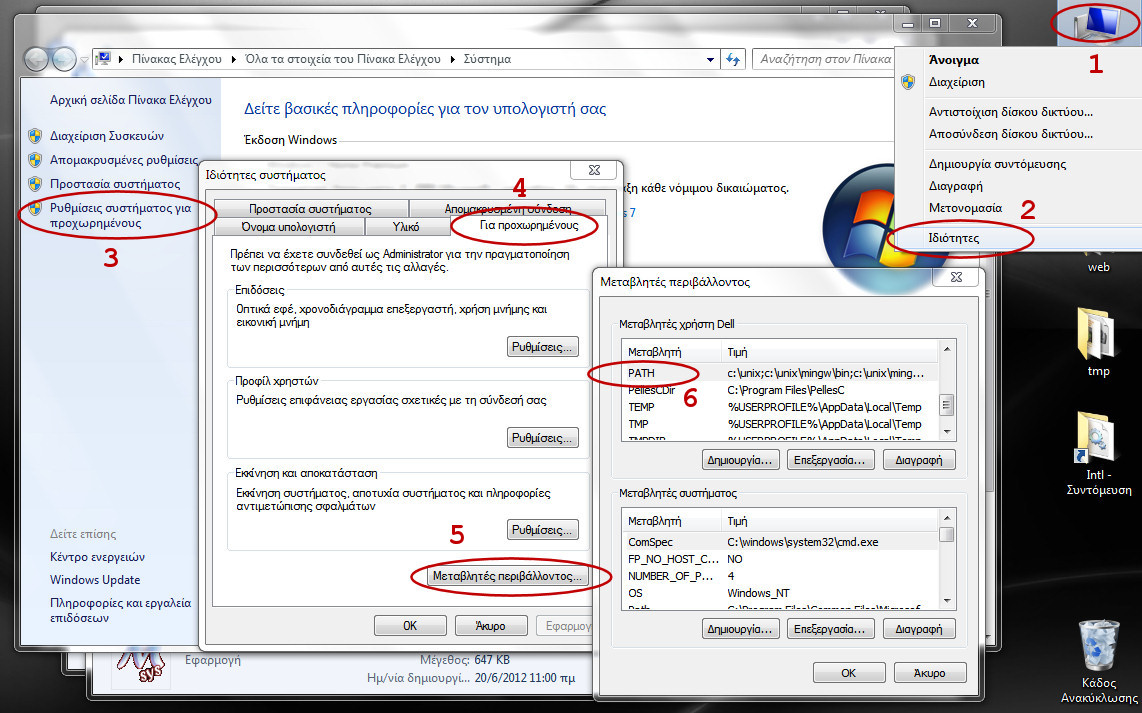Image resolution: width=1142 pixels, height=713 pixels.
Task: Click Ρυθμίσεις button under Προφίλ χρηστών
Action: pyautogui.click(x=543, y=438)
